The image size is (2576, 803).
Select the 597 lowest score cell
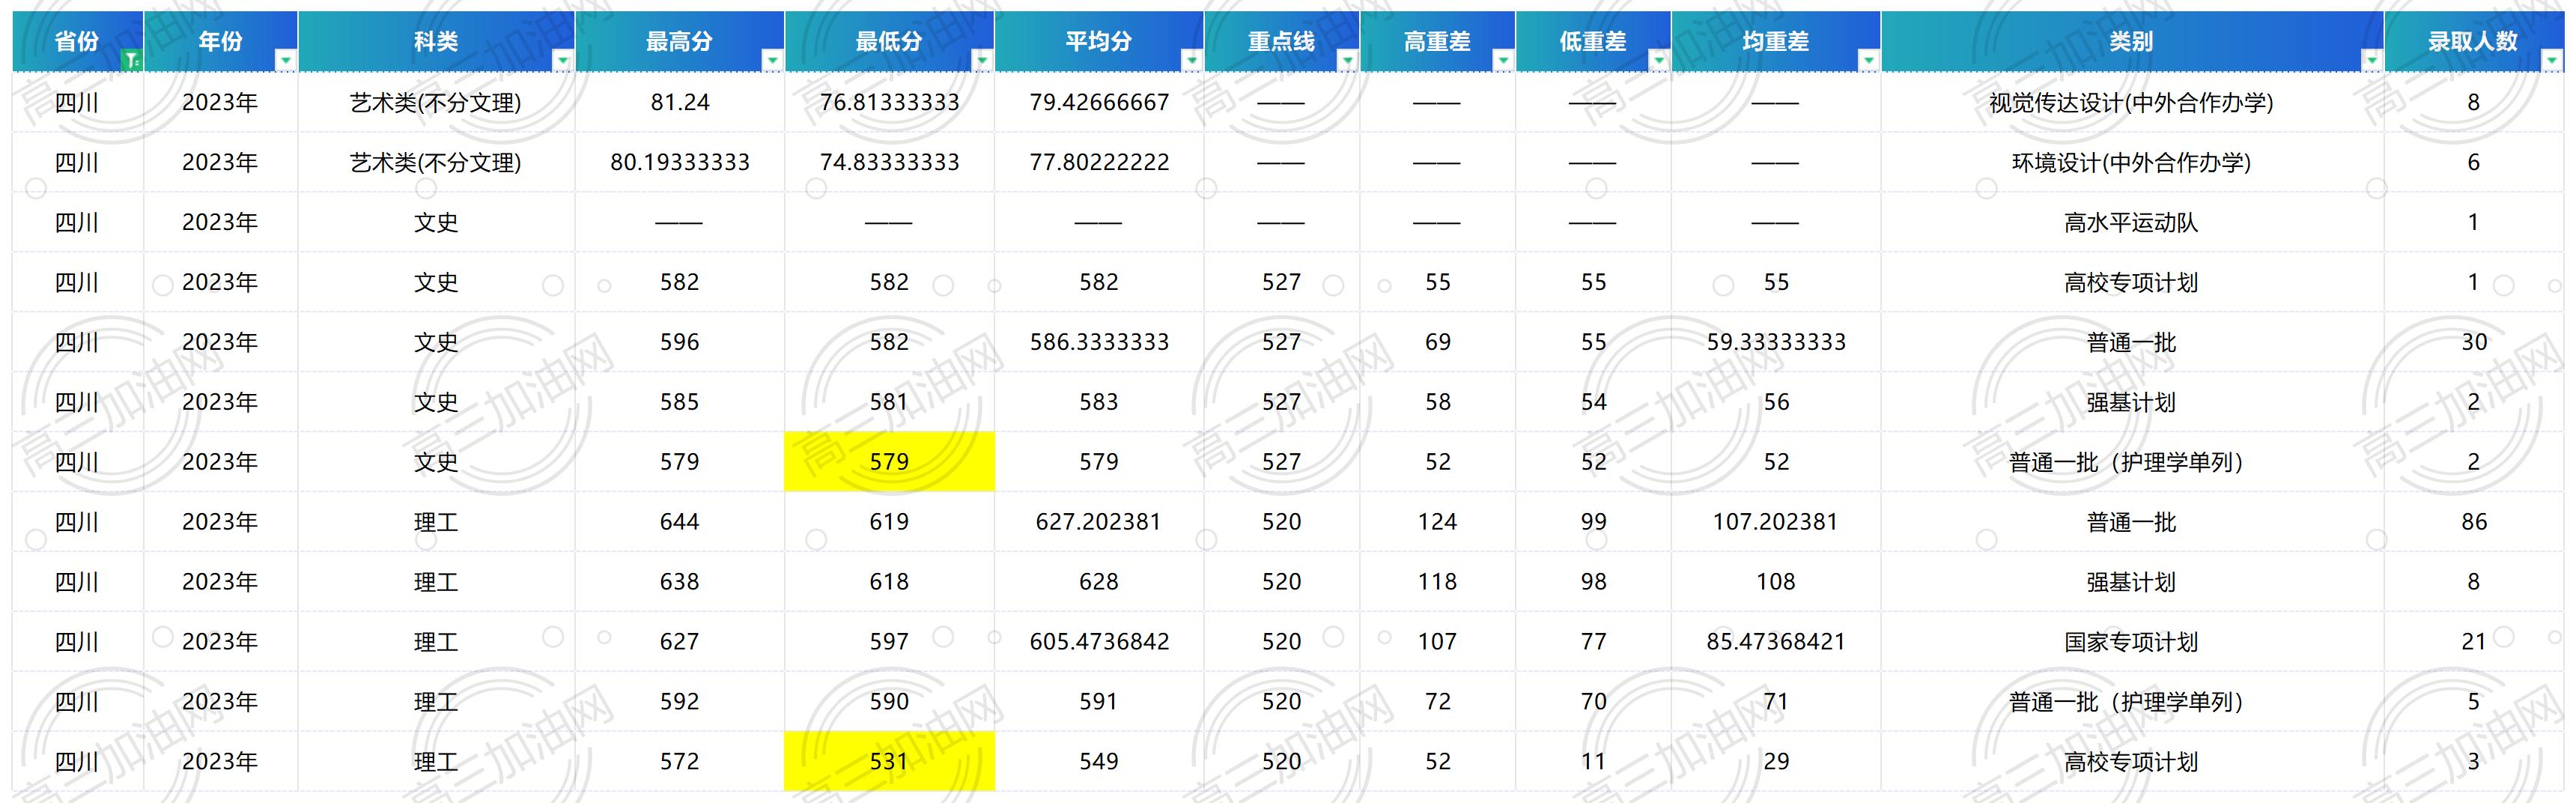[x=889, y=642]
